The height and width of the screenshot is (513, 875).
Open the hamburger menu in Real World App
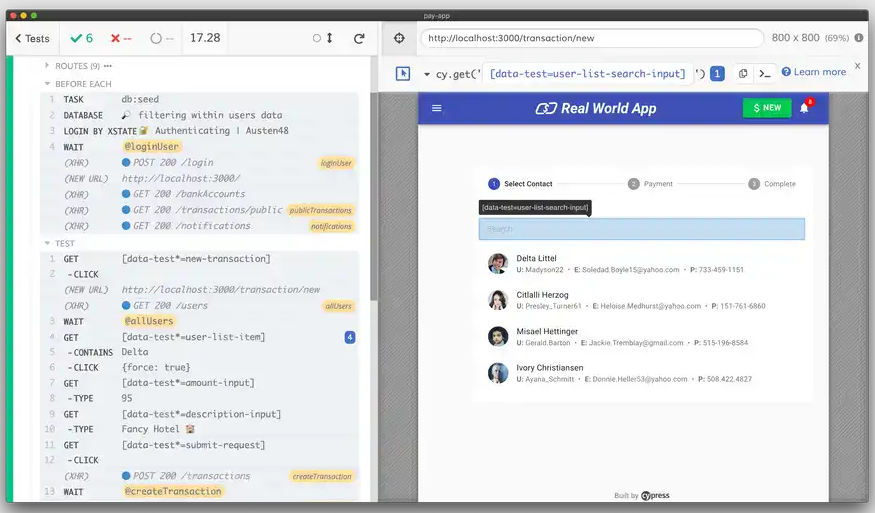(x=436, y=108)
